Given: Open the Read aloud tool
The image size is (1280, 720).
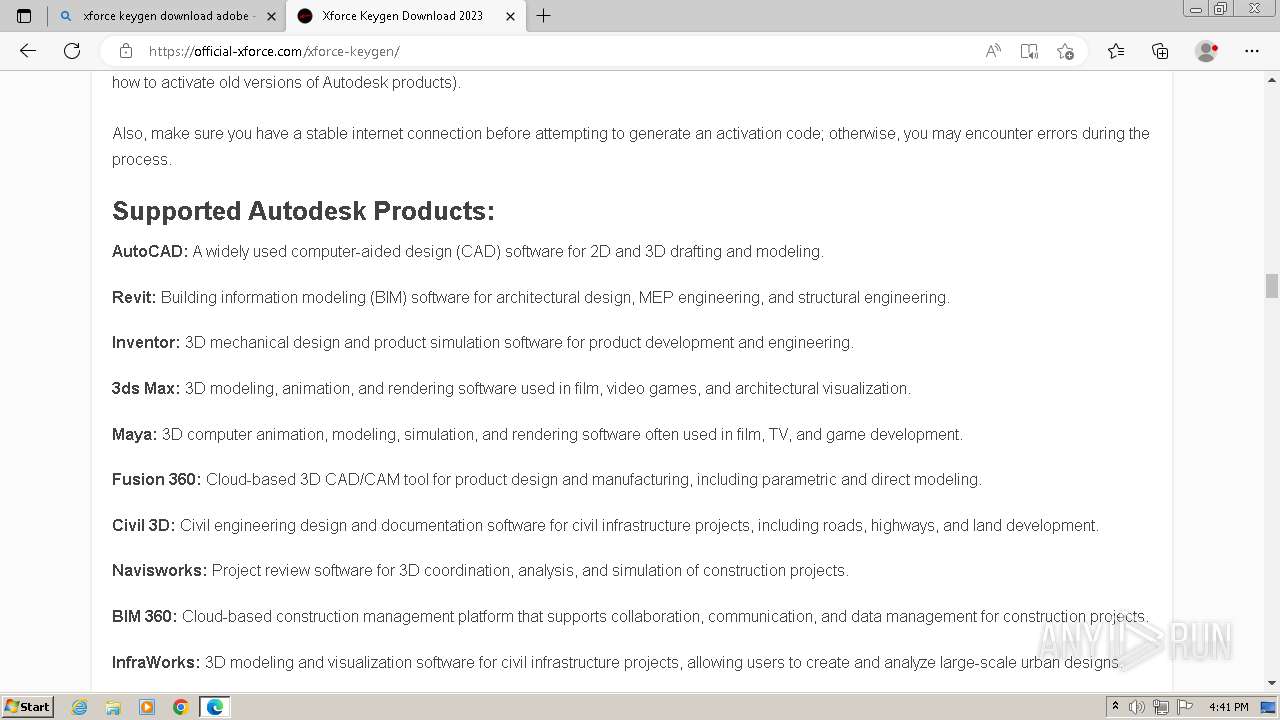Looking at the screenshot, I should coord(993,51).
